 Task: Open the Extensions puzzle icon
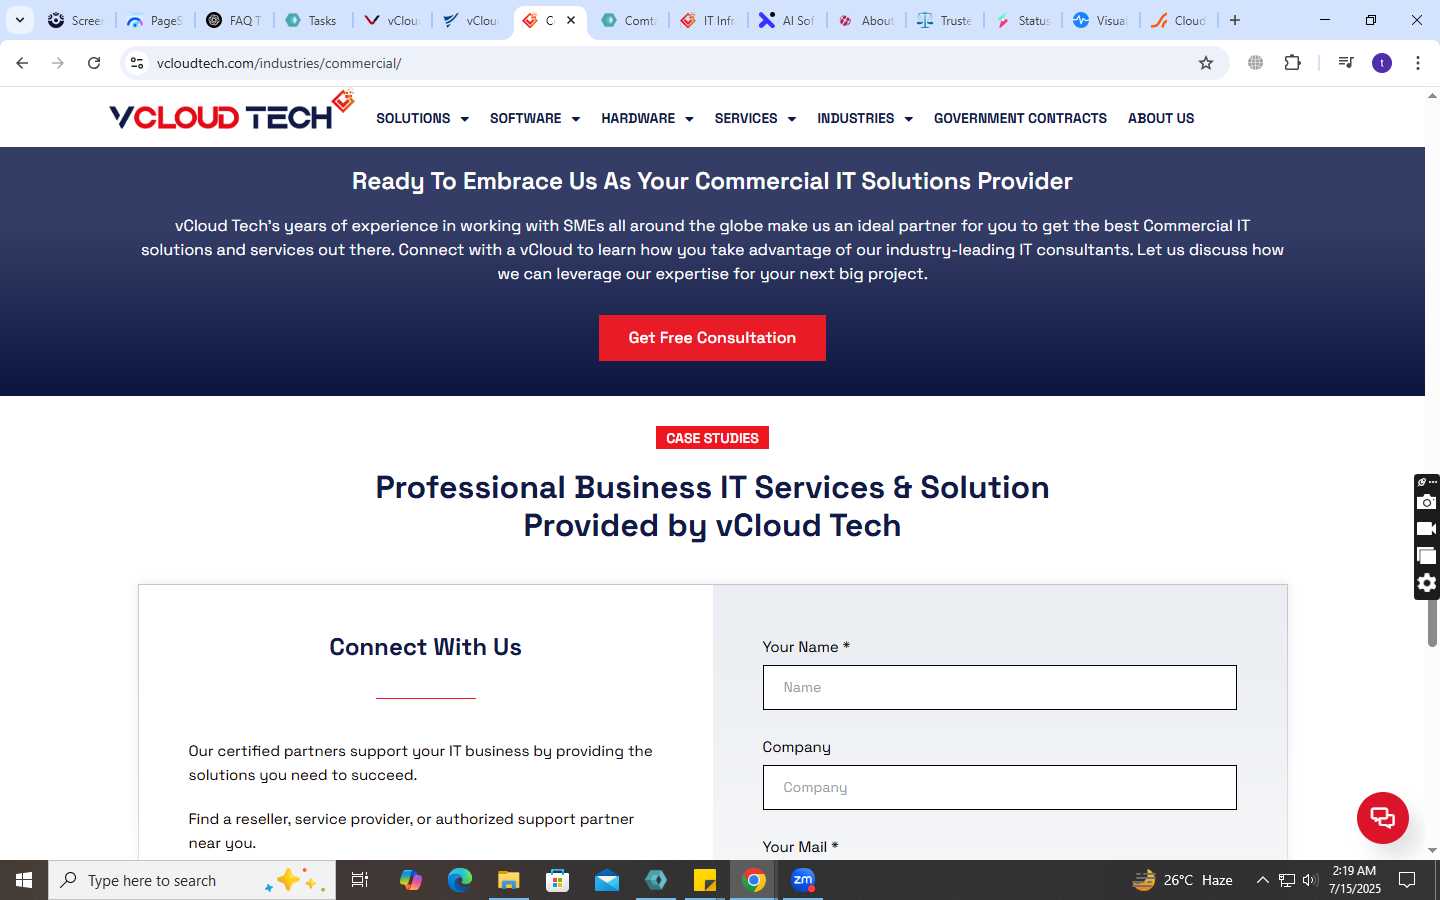coord(1292,63)
